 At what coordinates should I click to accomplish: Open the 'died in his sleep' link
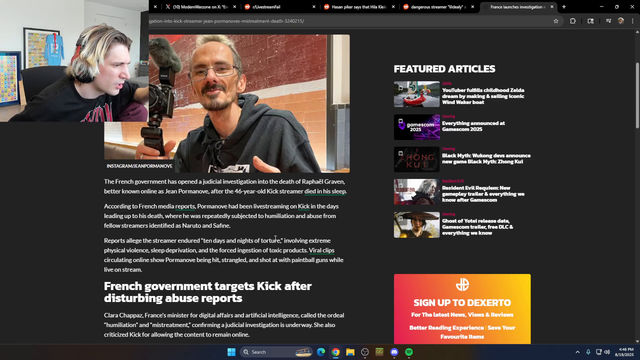(325, 191)
